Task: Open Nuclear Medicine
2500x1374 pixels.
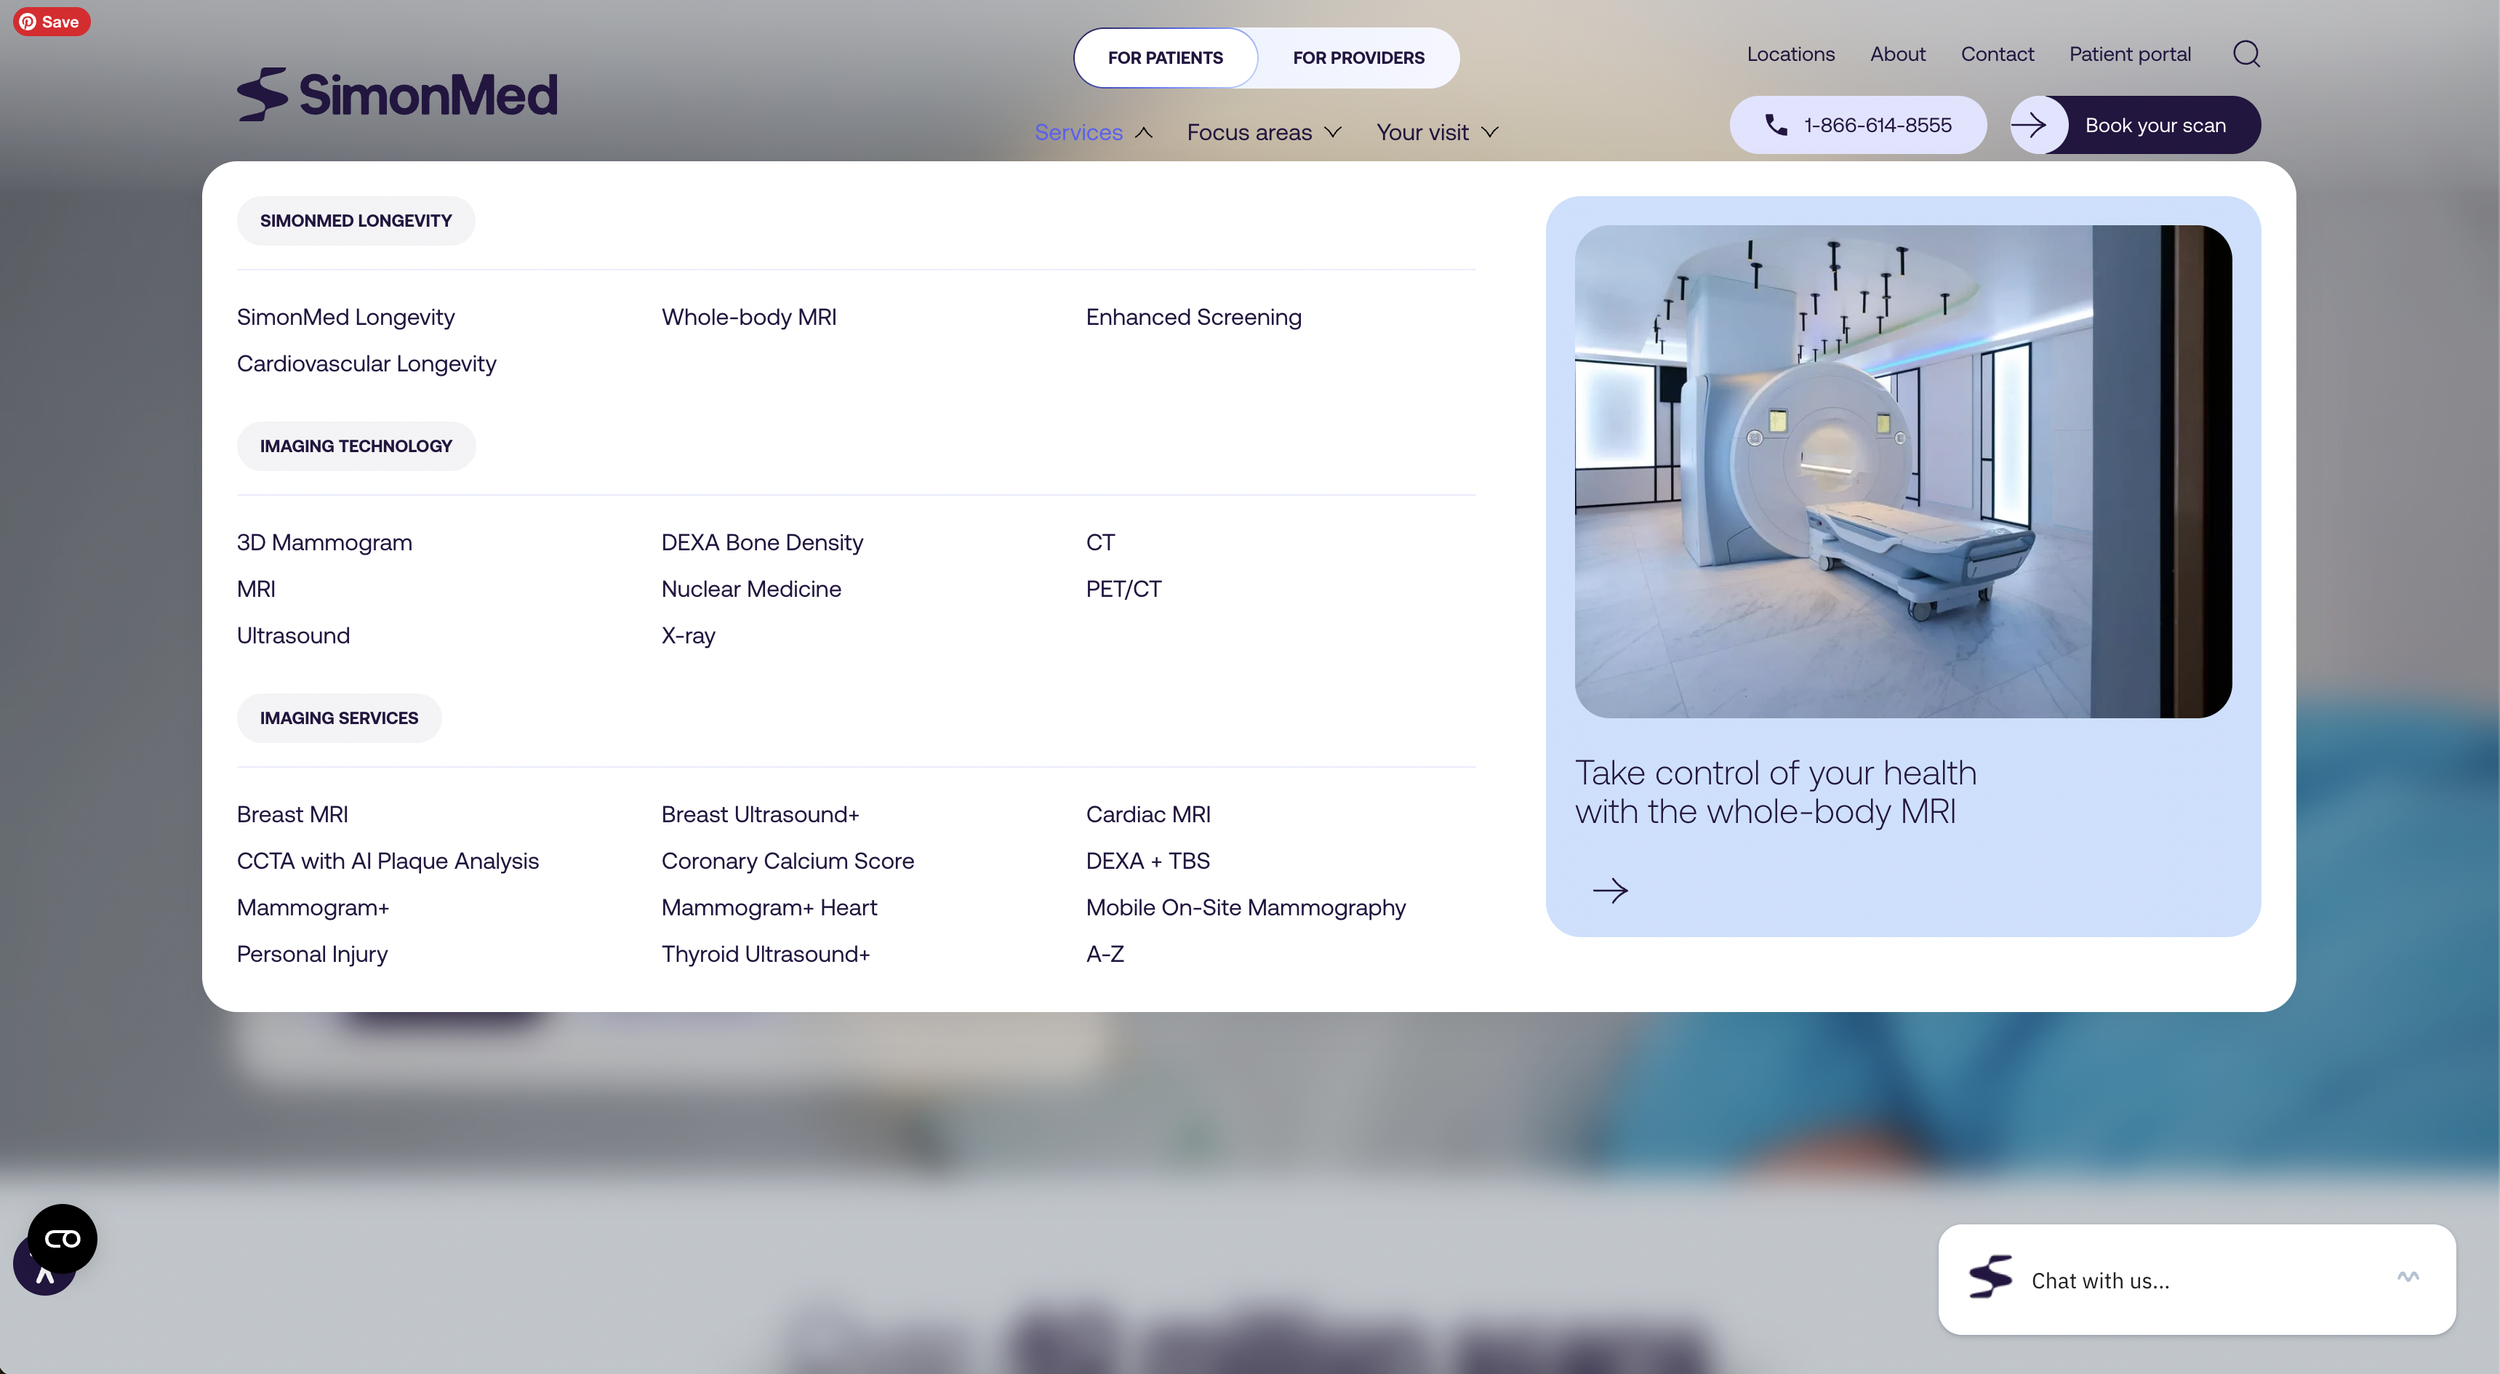Action: [x=751, y=589]
